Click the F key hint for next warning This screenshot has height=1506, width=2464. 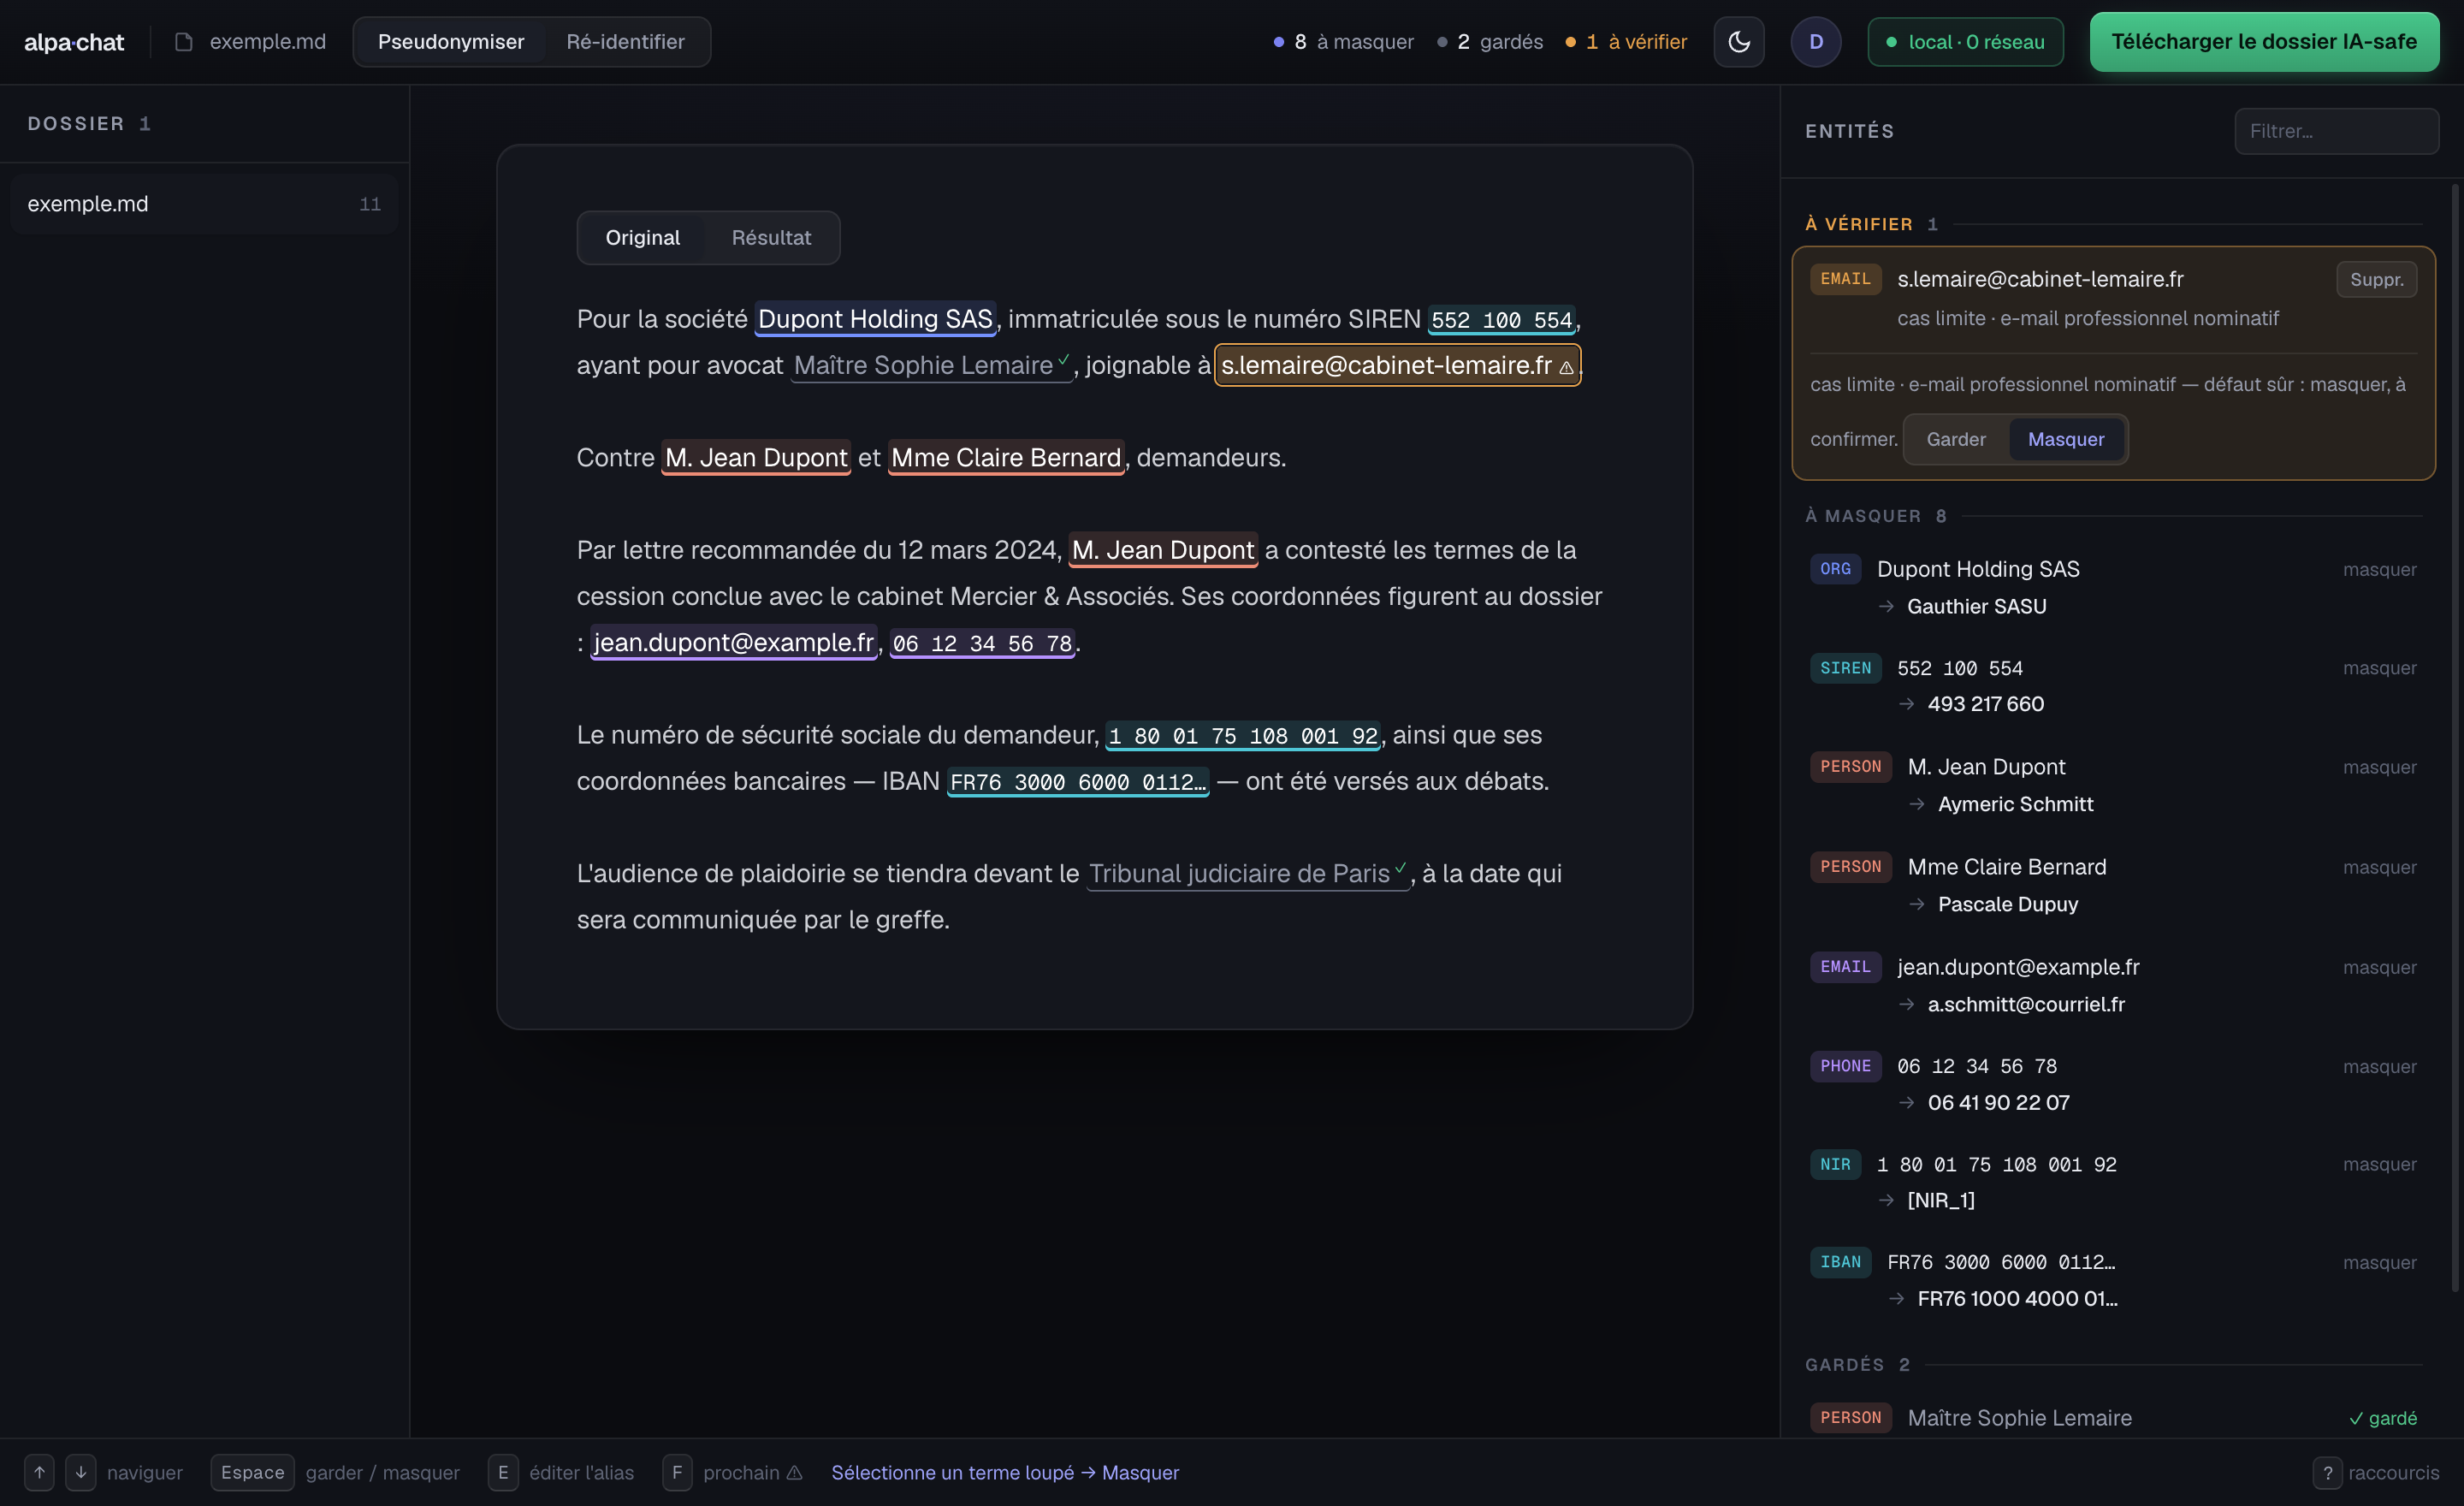(677, 1472)
